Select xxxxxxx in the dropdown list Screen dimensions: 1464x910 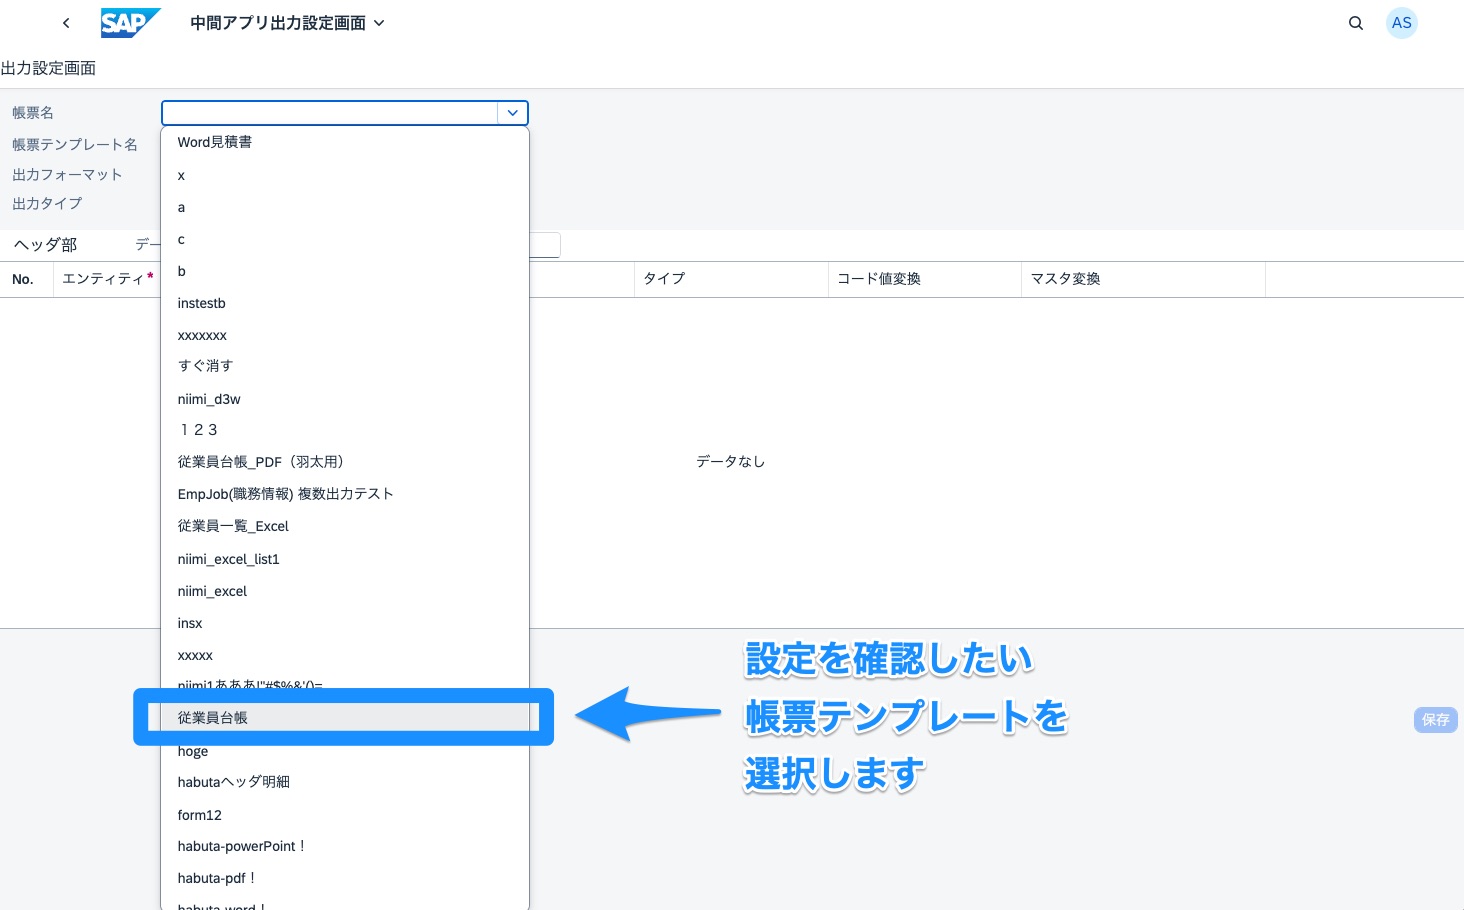pos(345,335)
